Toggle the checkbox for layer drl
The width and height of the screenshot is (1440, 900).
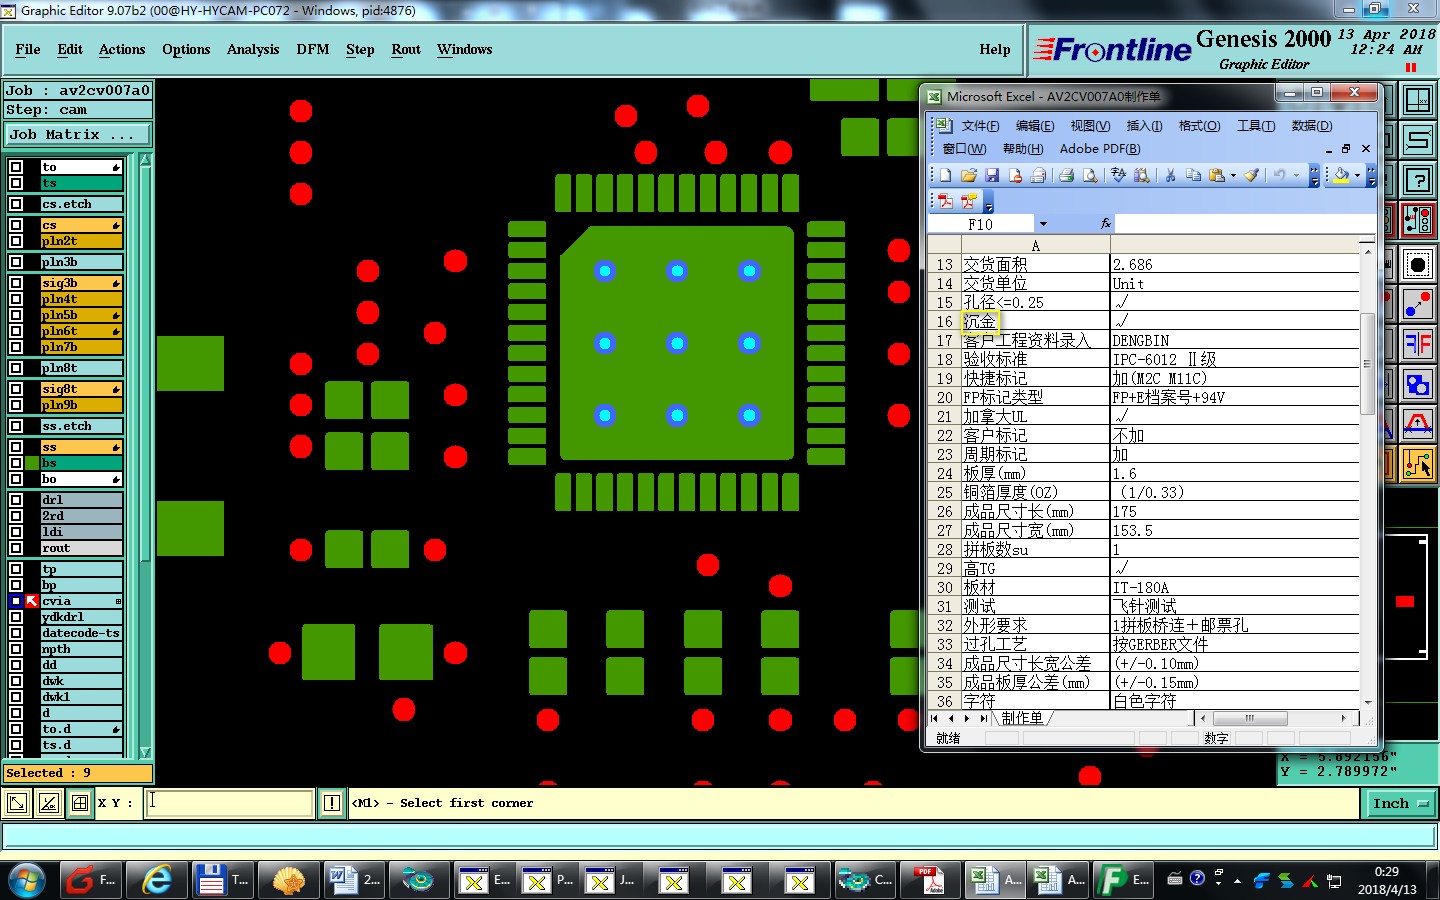(16, 500)
